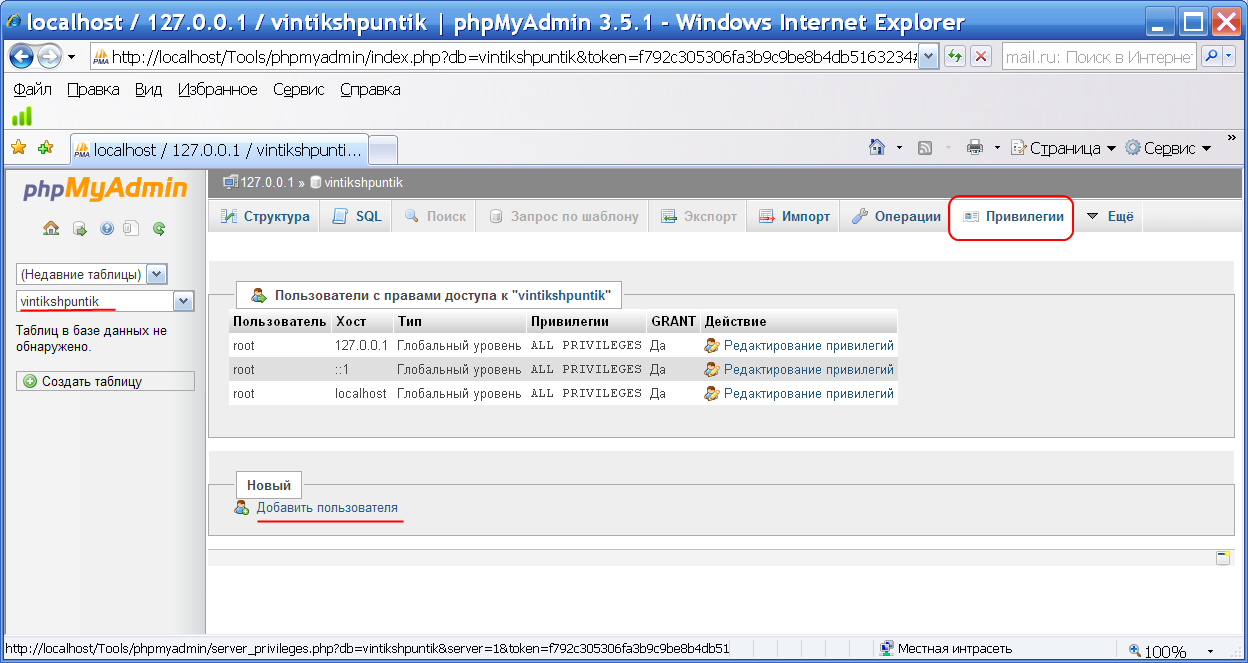Click ALL PRIVILEGES in the localhost row

[586, 393]
